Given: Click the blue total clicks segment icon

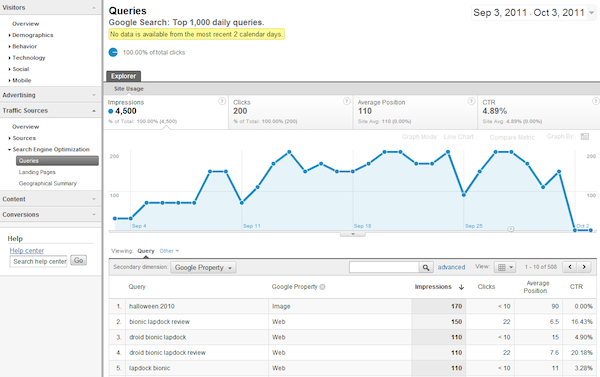Looking at the screenshot, I should [113, 52].
